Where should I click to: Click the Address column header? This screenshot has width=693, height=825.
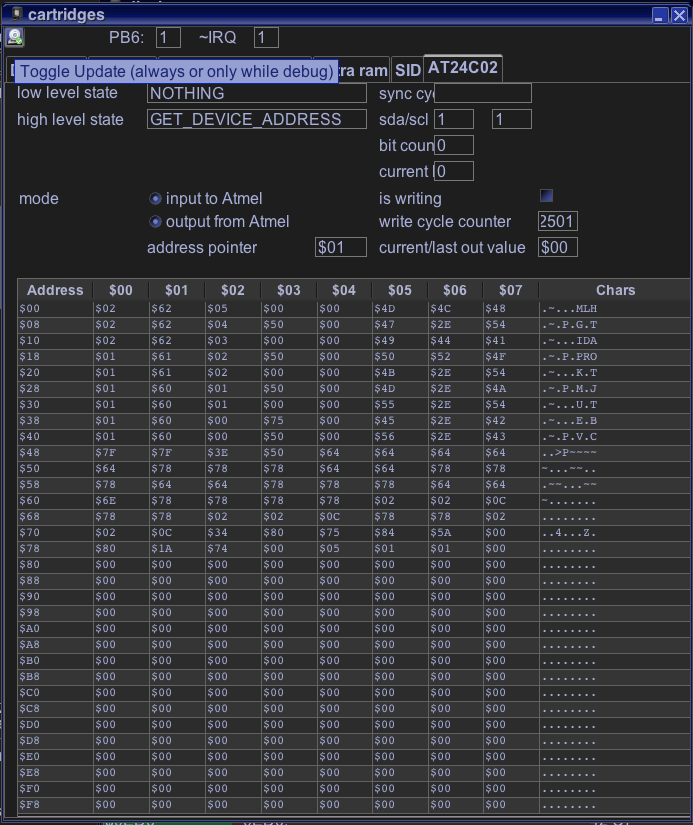click(x=55, y=290)
